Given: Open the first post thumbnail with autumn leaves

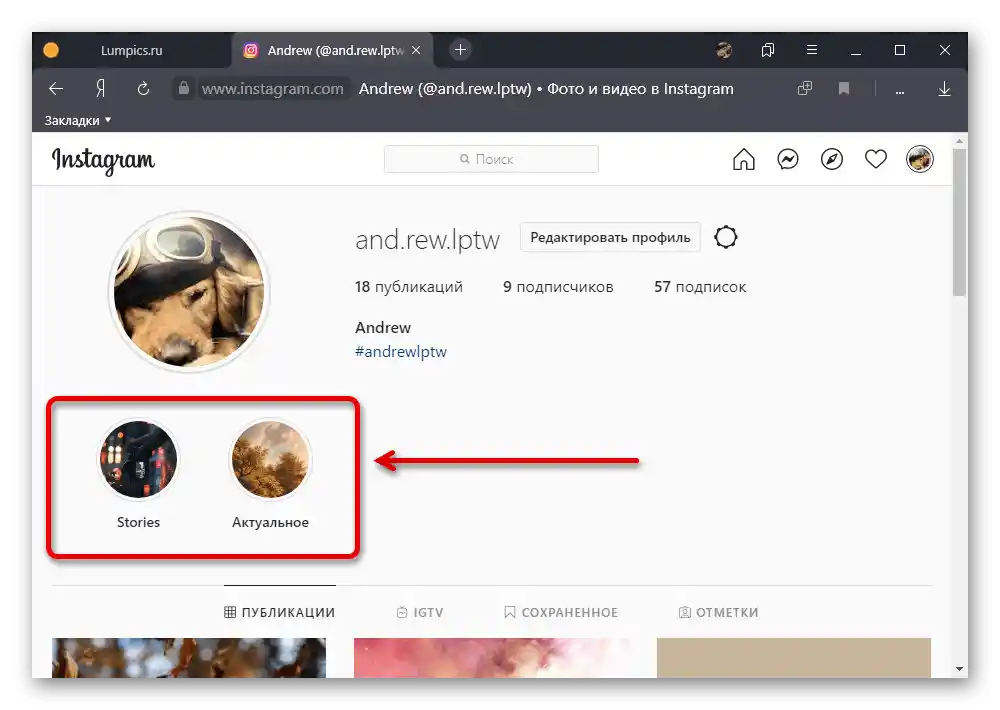Looking at the screenshot, I should [x=189, y=658].
